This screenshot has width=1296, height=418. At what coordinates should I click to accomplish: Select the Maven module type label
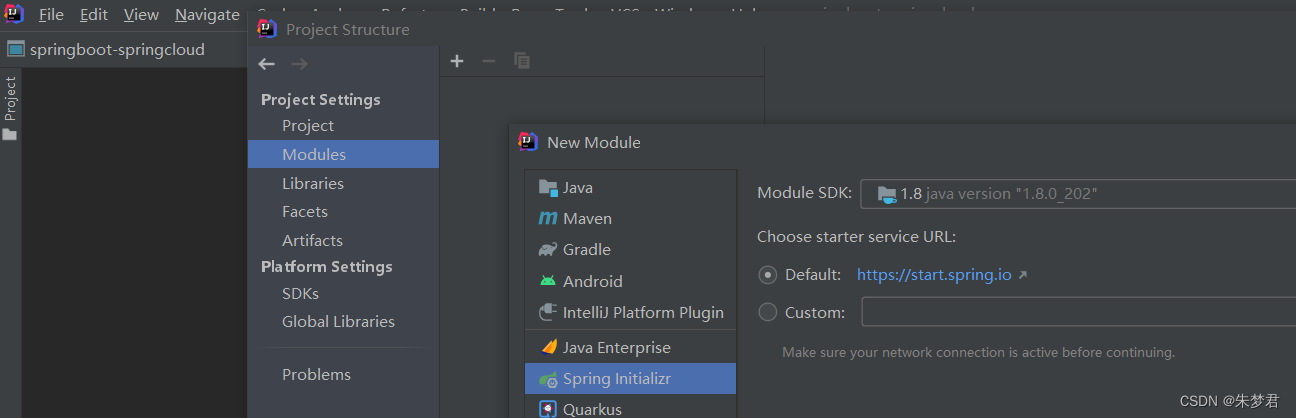pyautogui.click(x=587, y=218)
